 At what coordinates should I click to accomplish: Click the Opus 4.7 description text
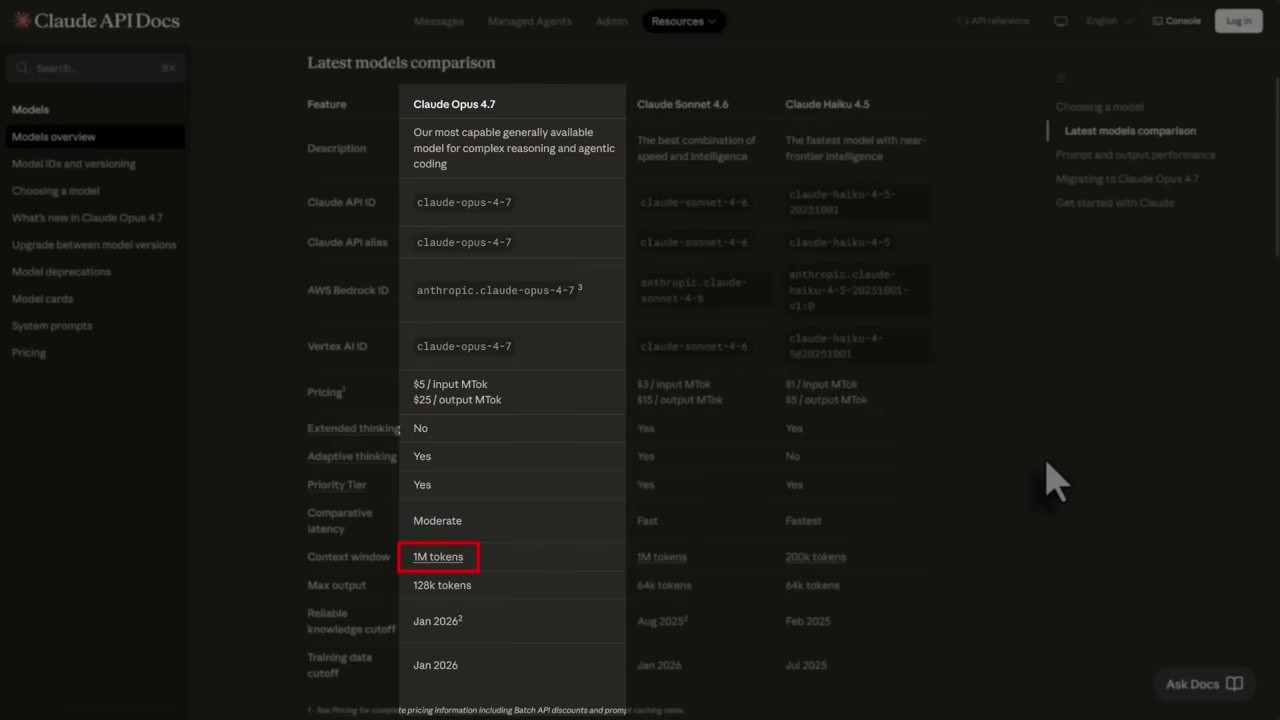point(514,148)
